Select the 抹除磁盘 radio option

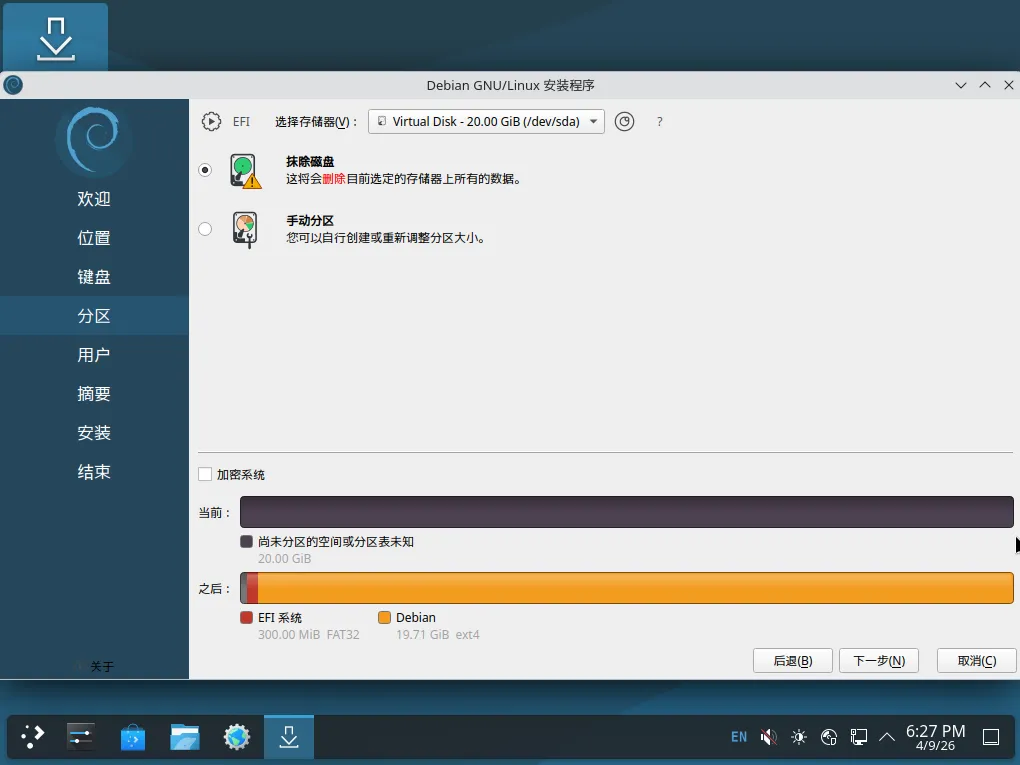pyautogui.click(x=205, y=170)
